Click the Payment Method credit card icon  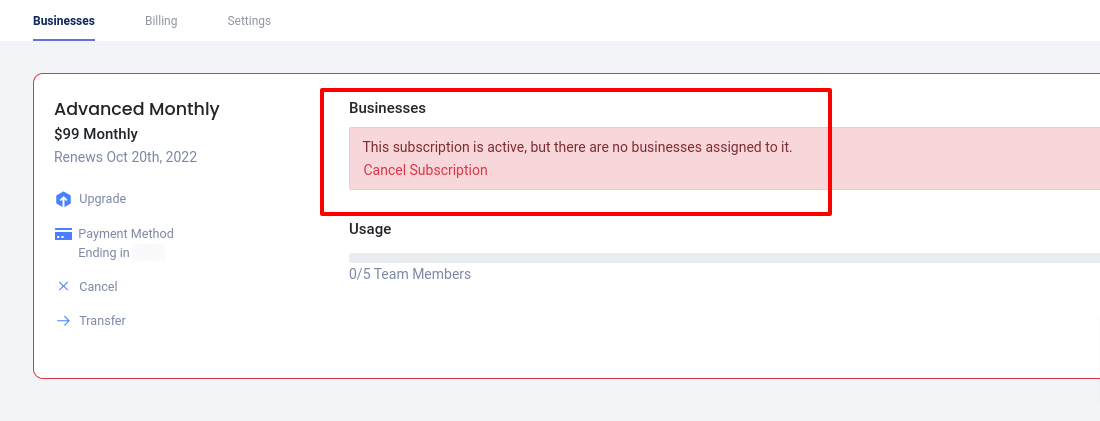[x=63, y=234]
